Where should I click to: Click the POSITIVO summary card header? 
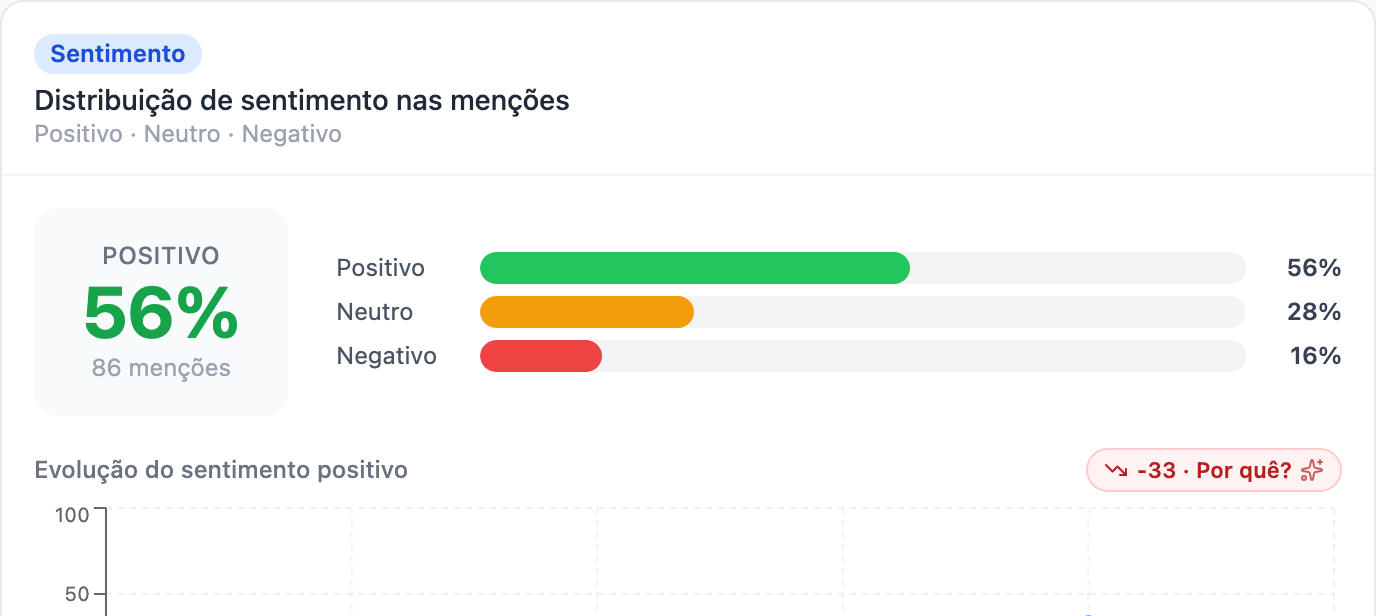point(161,256)
